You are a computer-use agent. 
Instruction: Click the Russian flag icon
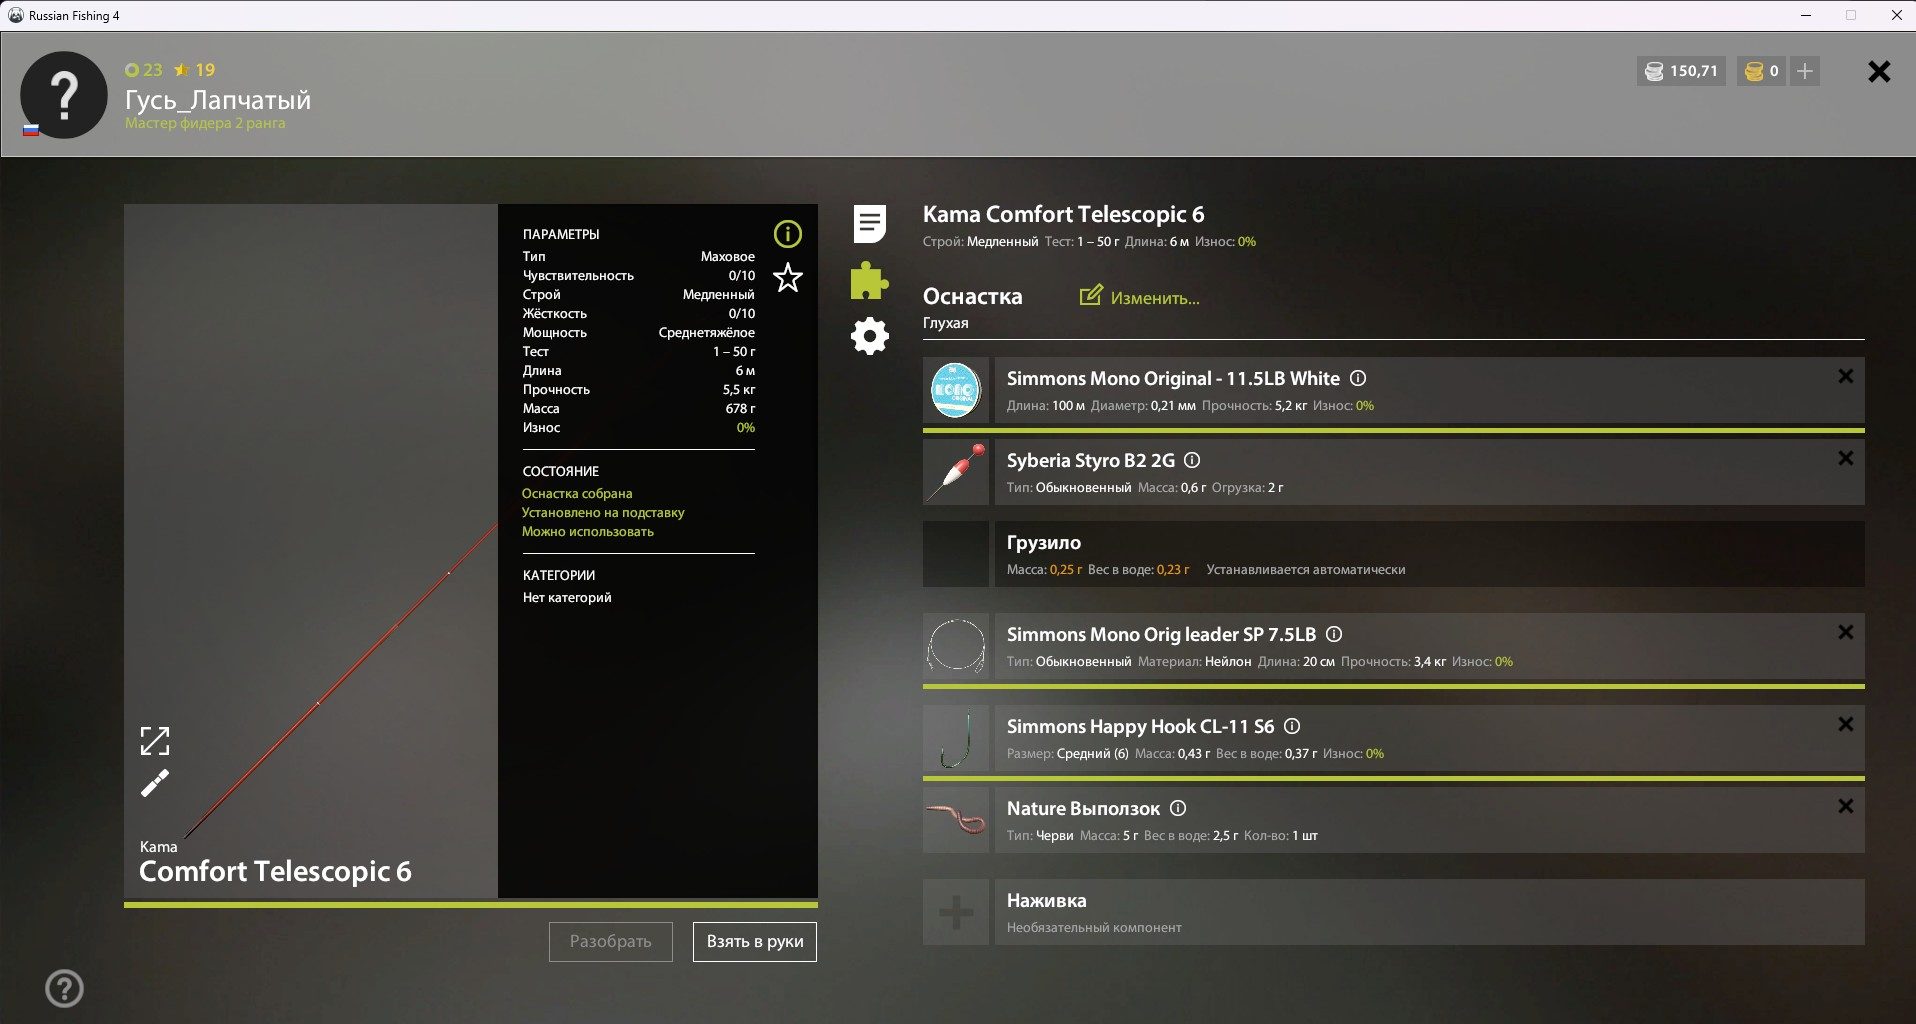pyautogui.click(x=31, y=130)
